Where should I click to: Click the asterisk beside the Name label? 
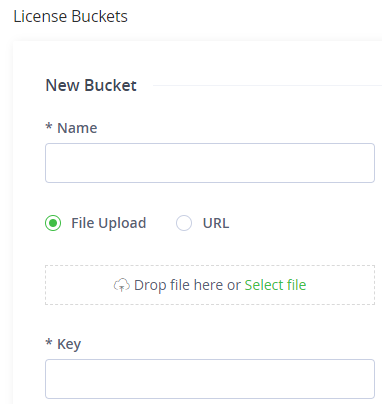(x=49, y=126)
